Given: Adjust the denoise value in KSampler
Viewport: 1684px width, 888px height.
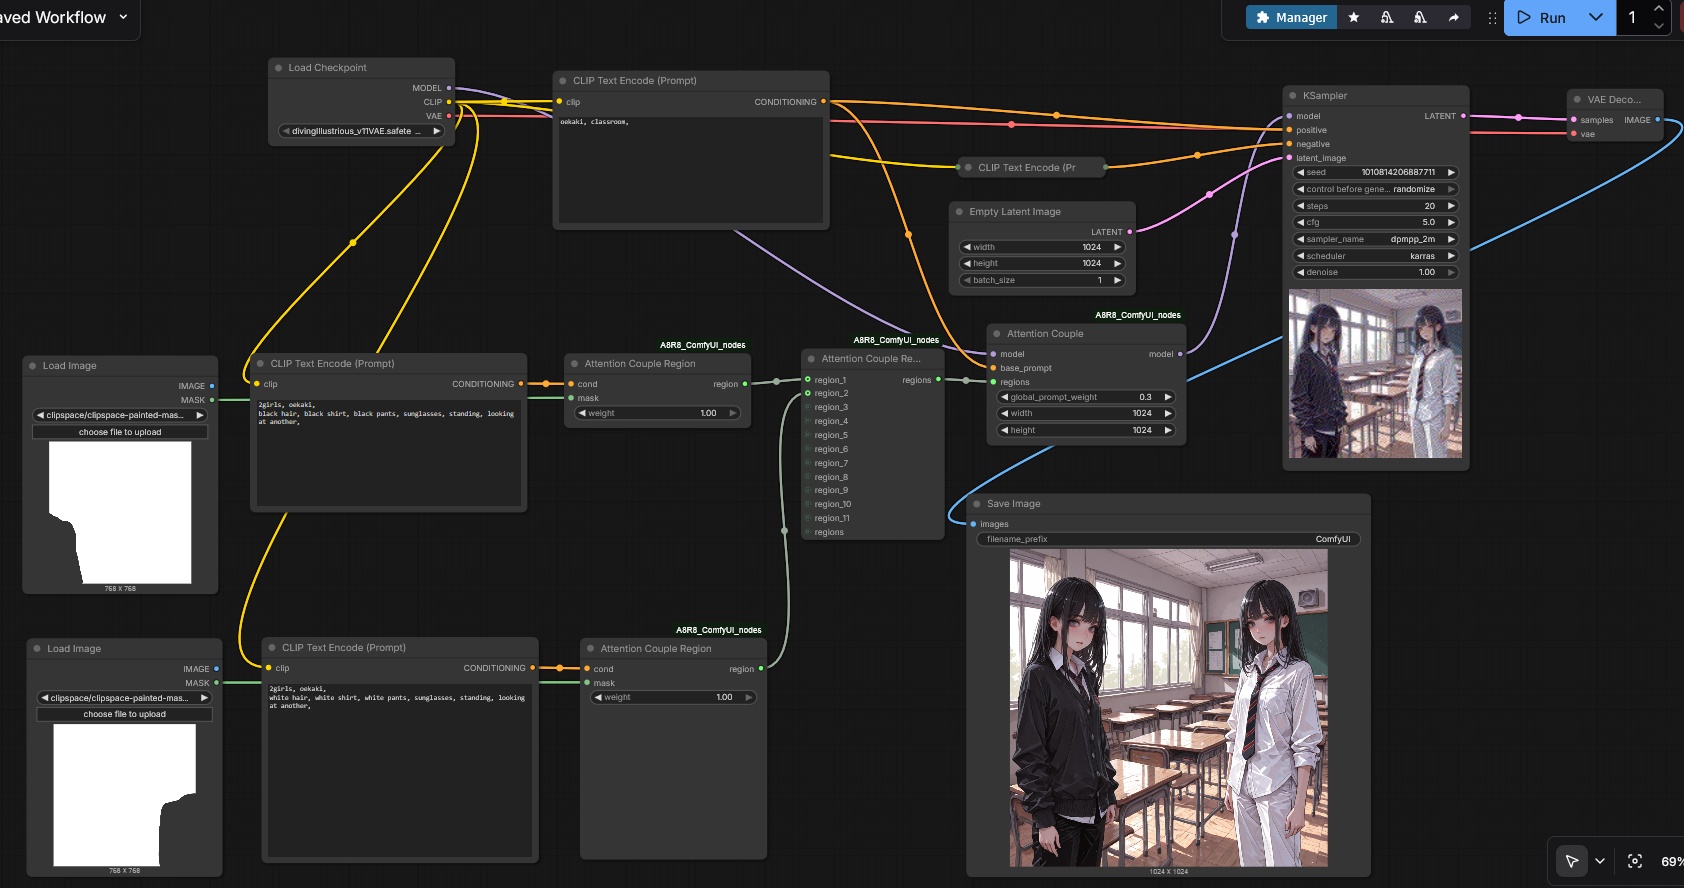Looking at the screenshot, I should [x=1376, y=272].
